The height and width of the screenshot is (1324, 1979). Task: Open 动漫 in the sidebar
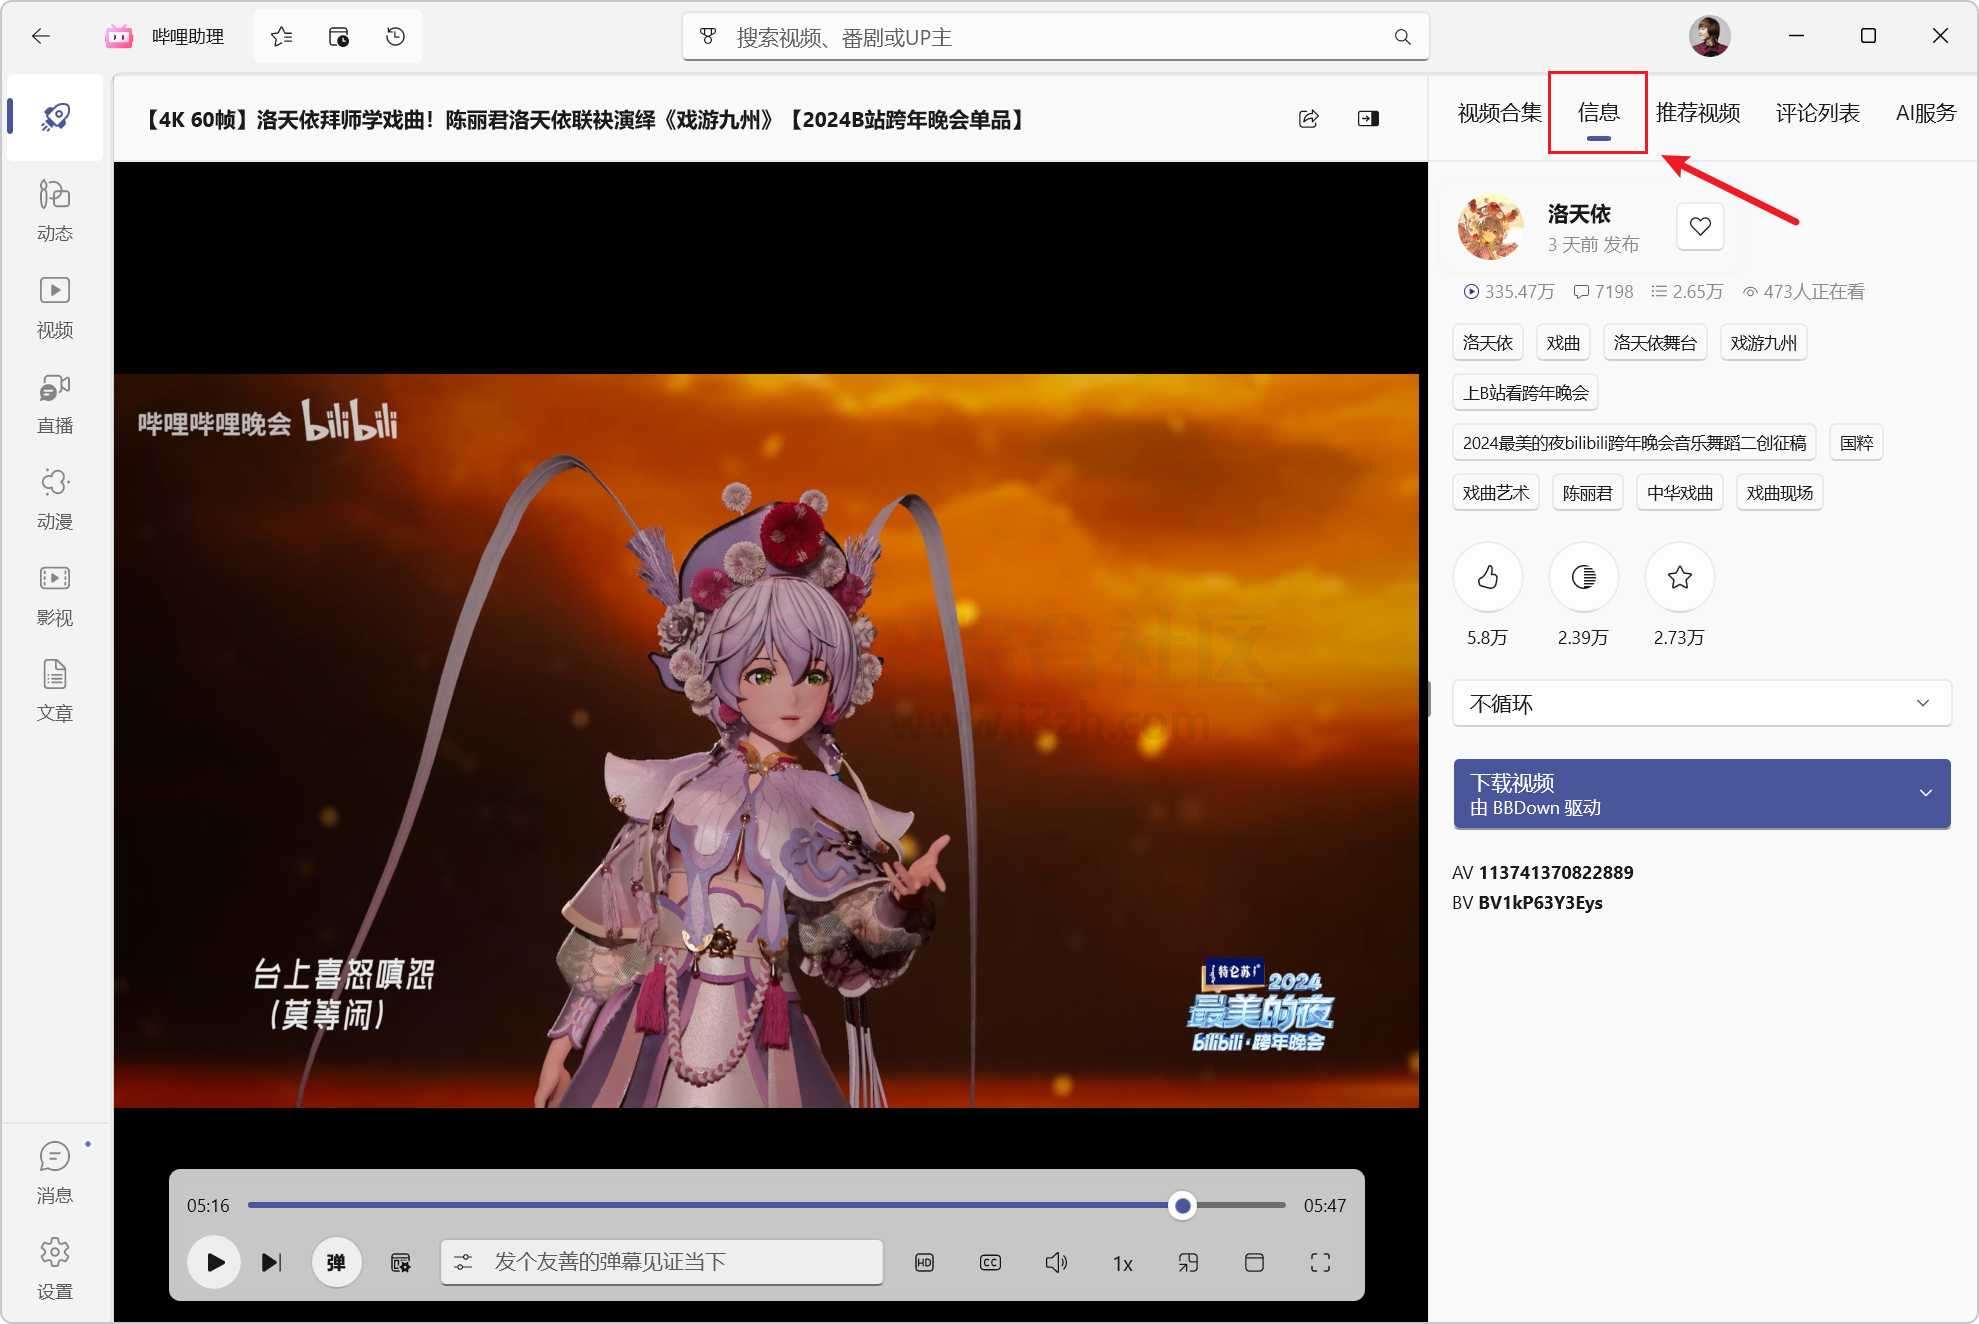pyautogui.click(x=55, y=500)
